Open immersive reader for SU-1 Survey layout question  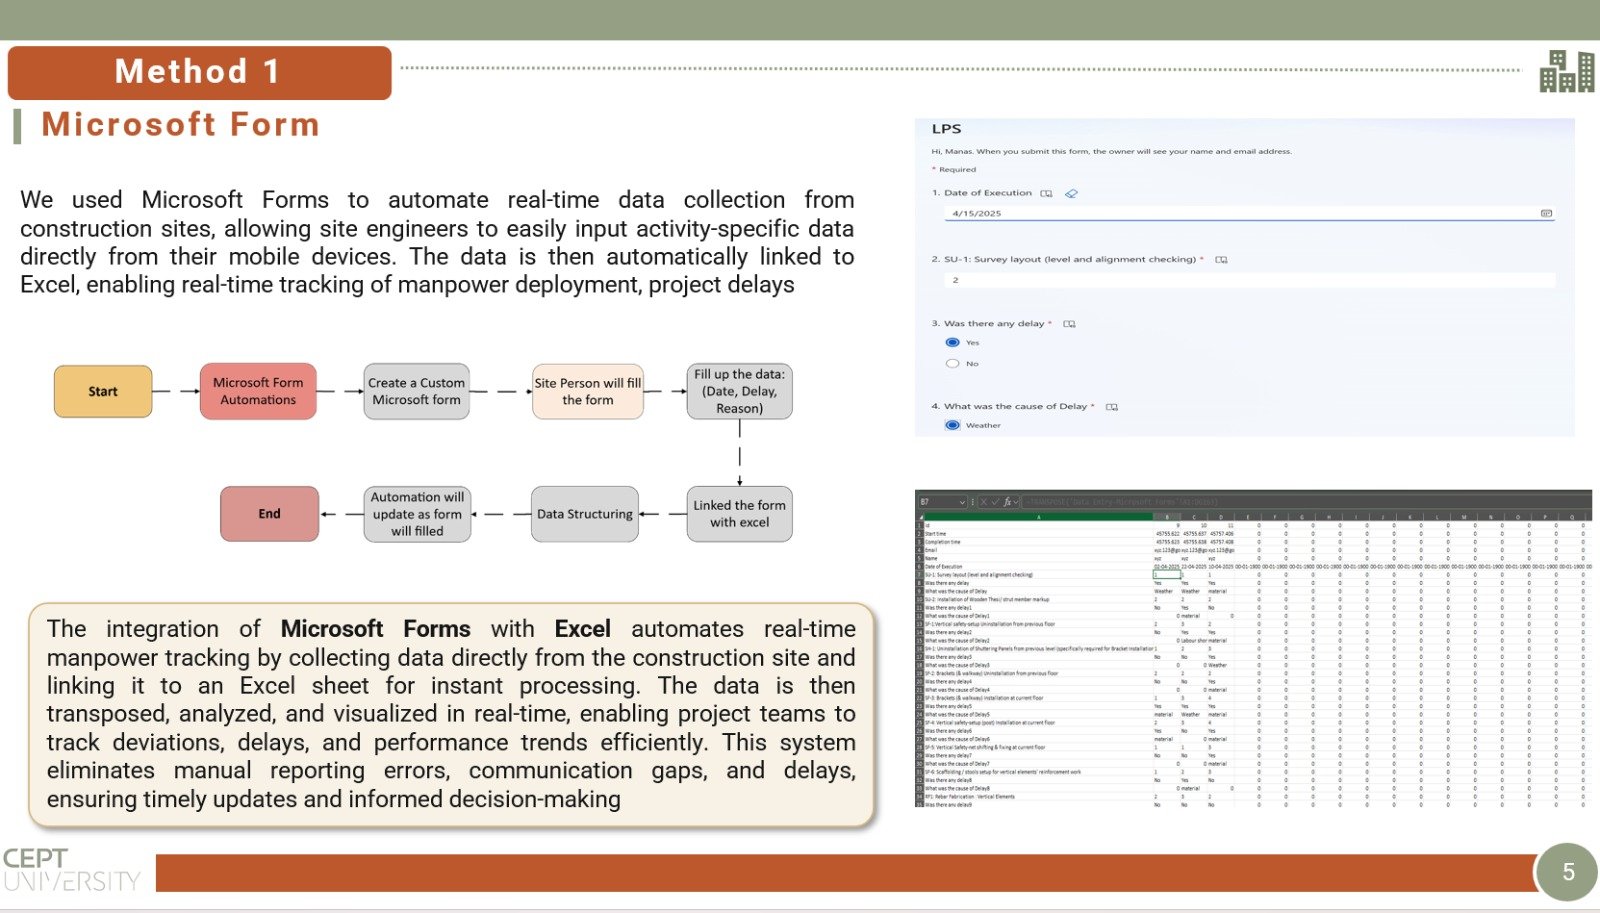pos(1221,260)
